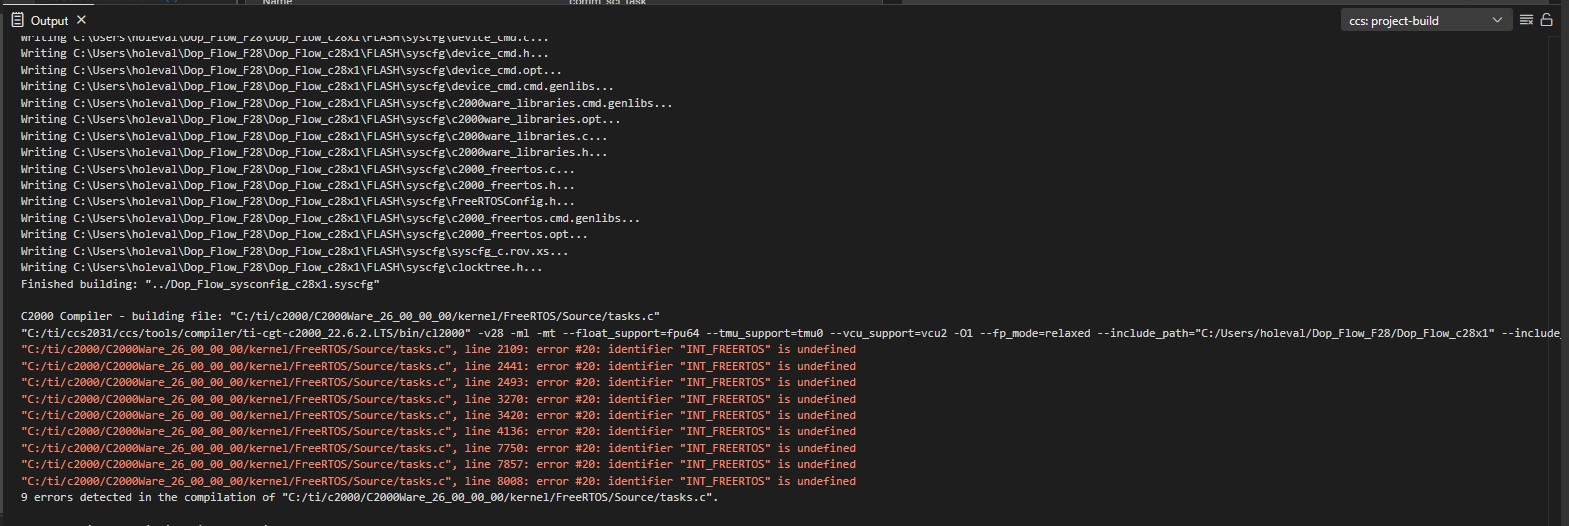
Task: Open the tasks.c line 7750 error
Action: pos(438,448)
